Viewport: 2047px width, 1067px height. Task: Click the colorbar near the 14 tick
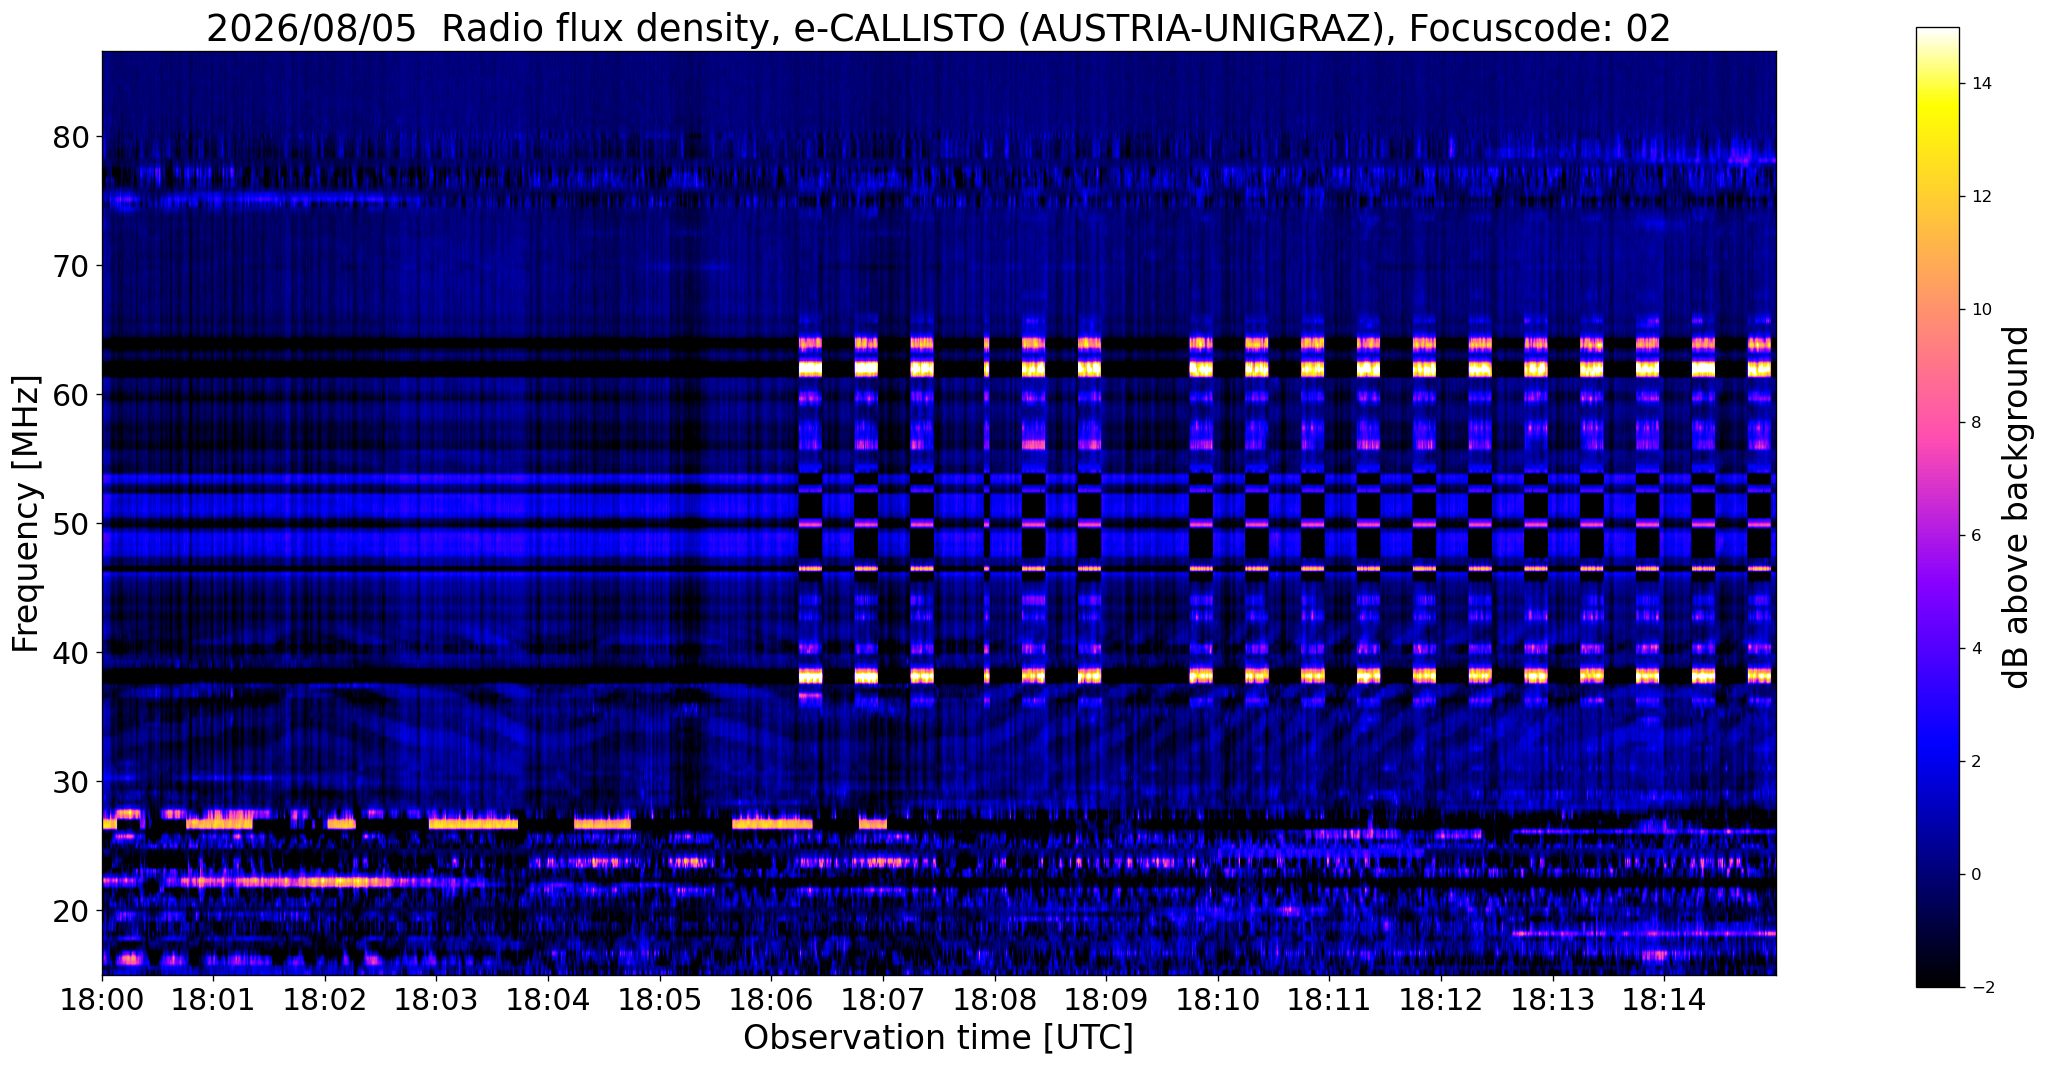(x=1937, y=84)
